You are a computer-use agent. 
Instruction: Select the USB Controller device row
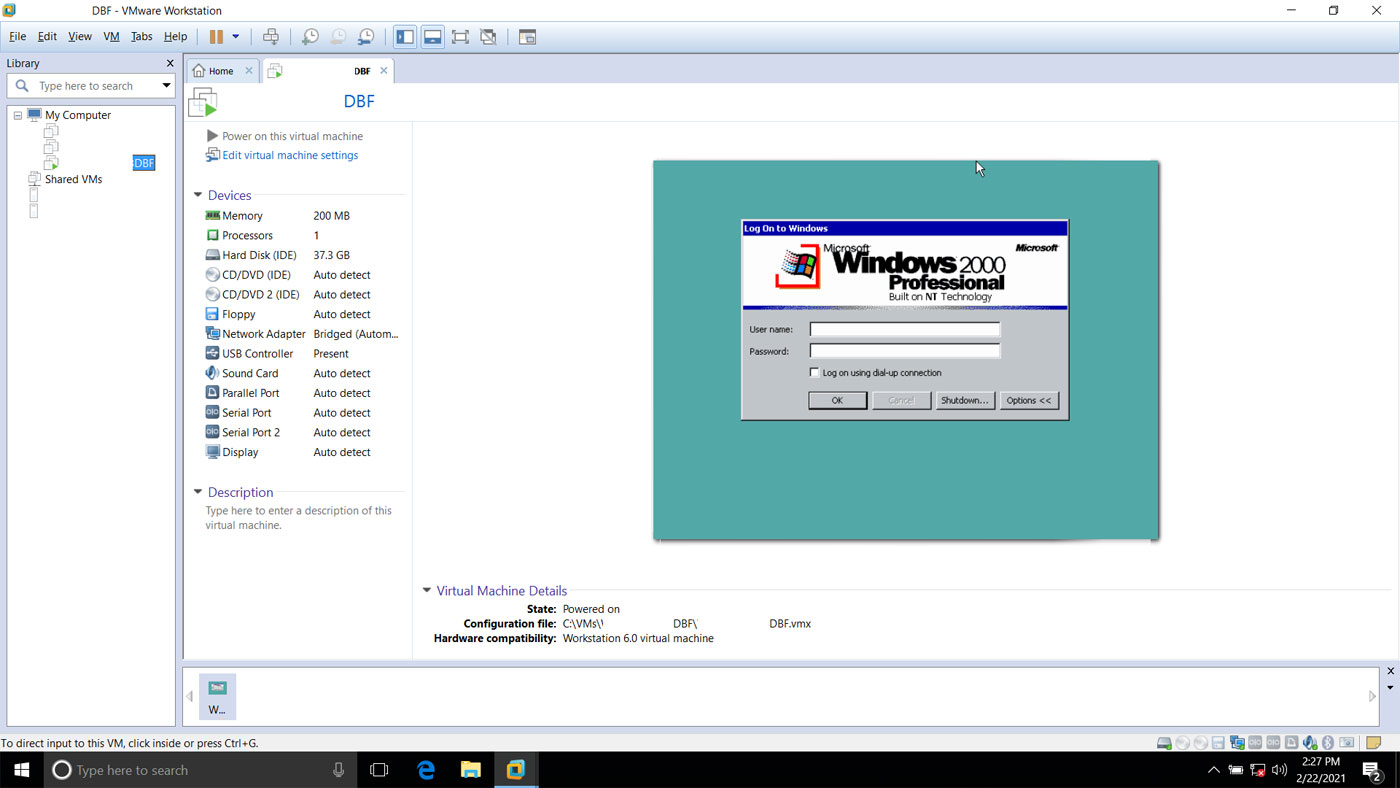[x=302, y=354]
